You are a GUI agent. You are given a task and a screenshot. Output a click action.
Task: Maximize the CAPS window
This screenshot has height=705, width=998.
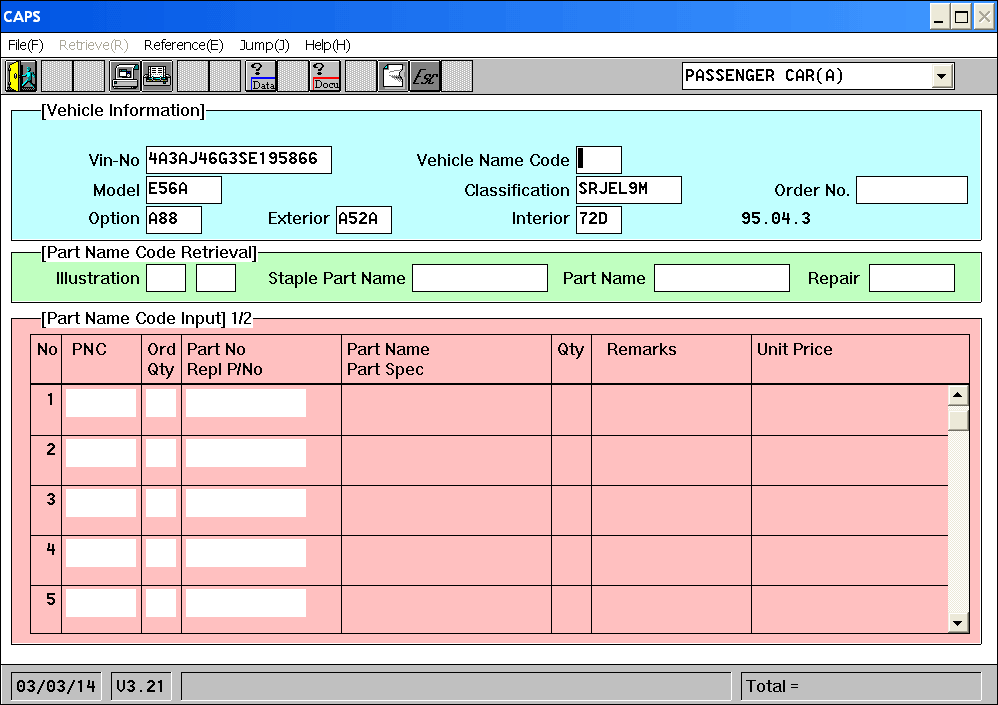pos(962,17)
